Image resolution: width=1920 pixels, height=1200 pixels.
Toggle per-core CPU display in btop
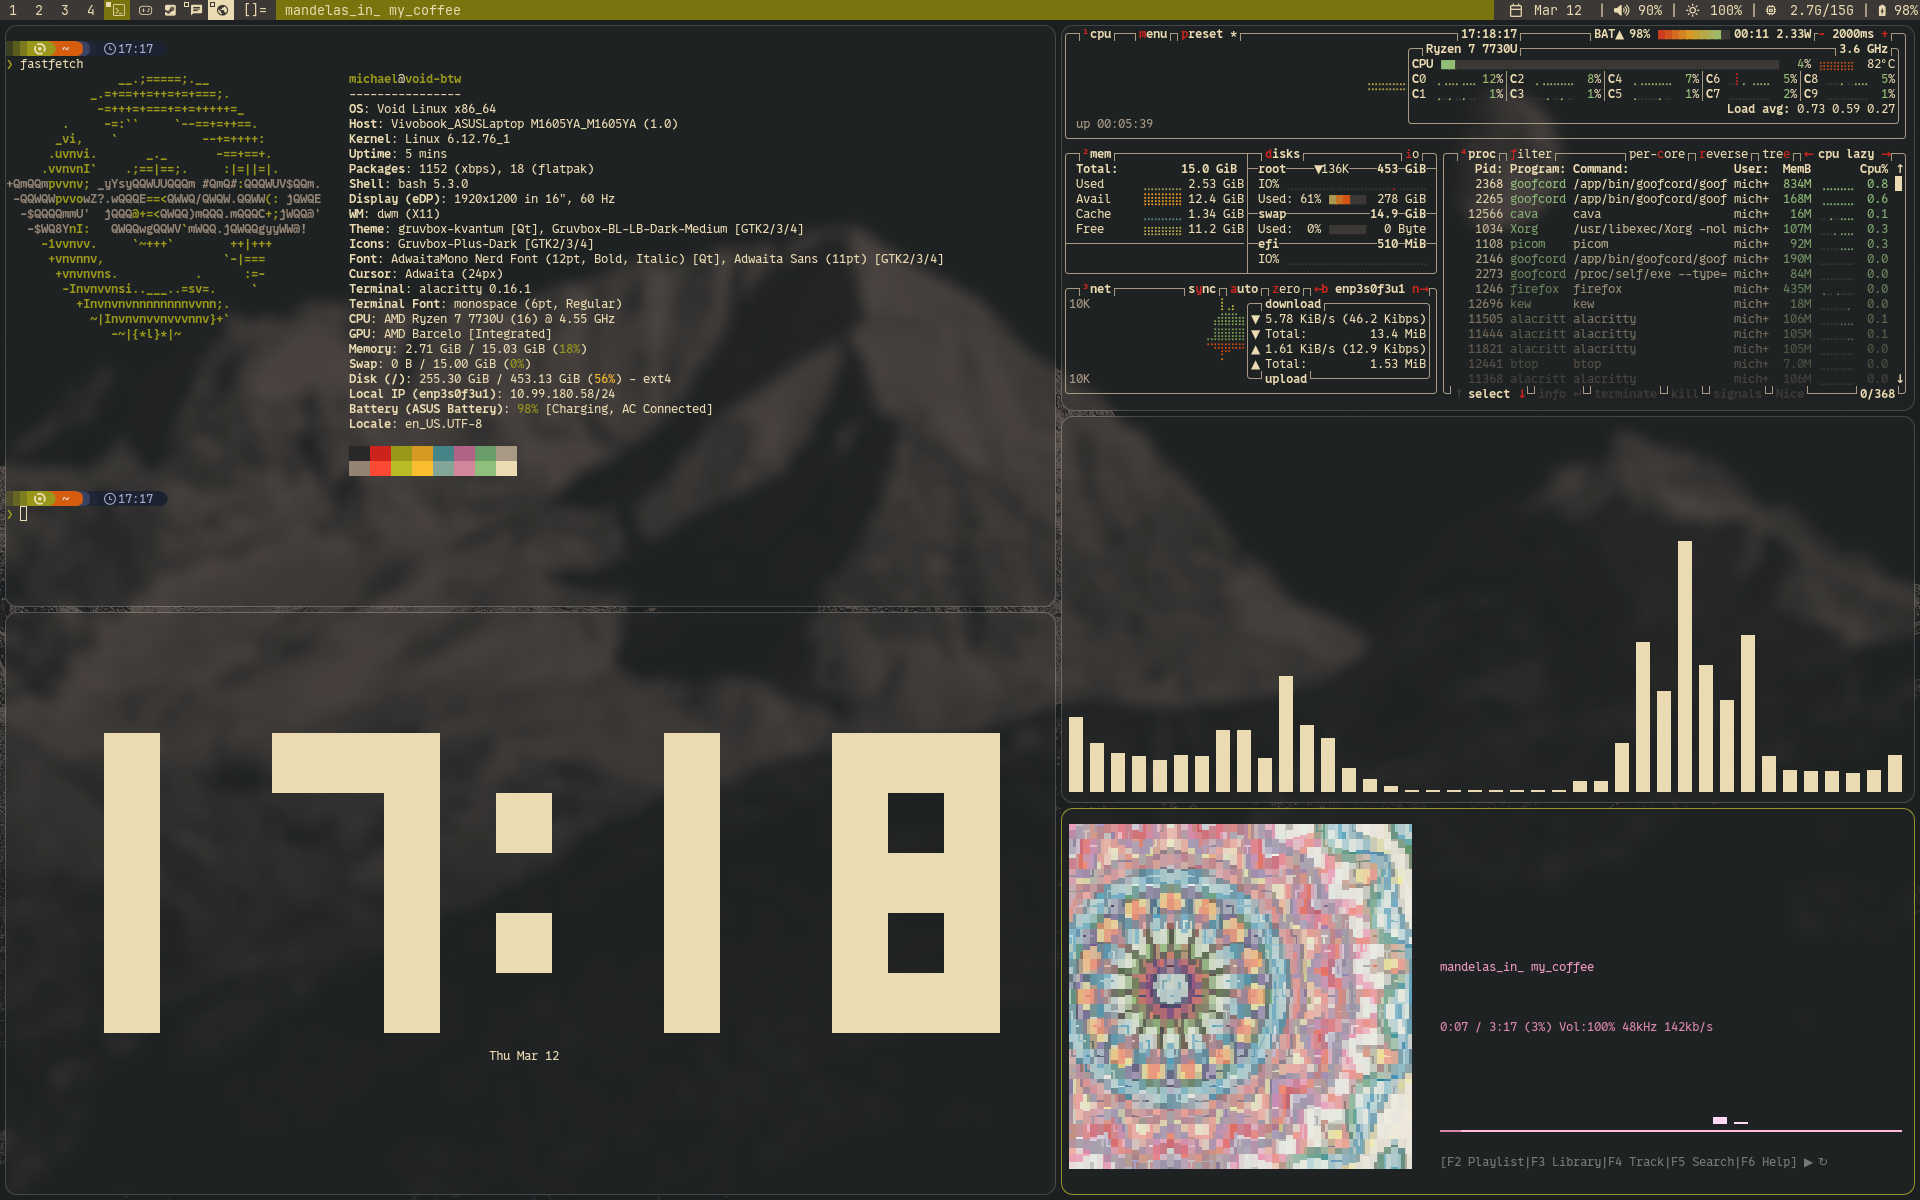coord(1656,154)
